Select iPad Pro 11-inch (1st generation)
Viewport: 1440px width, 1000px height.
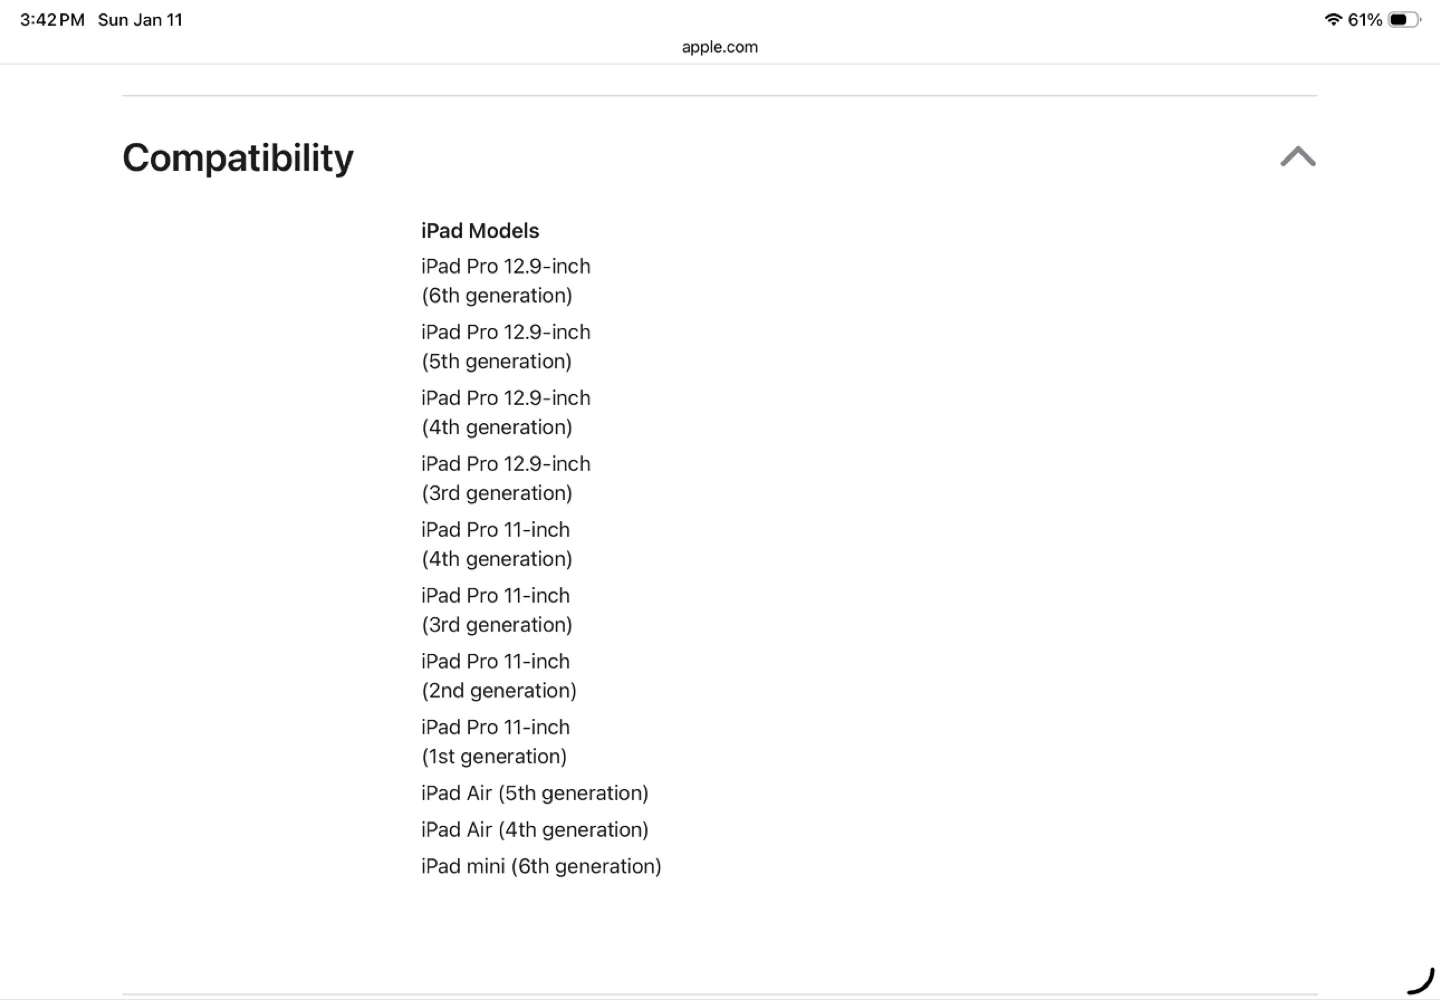pyautogui.click(x=495, y=742)
